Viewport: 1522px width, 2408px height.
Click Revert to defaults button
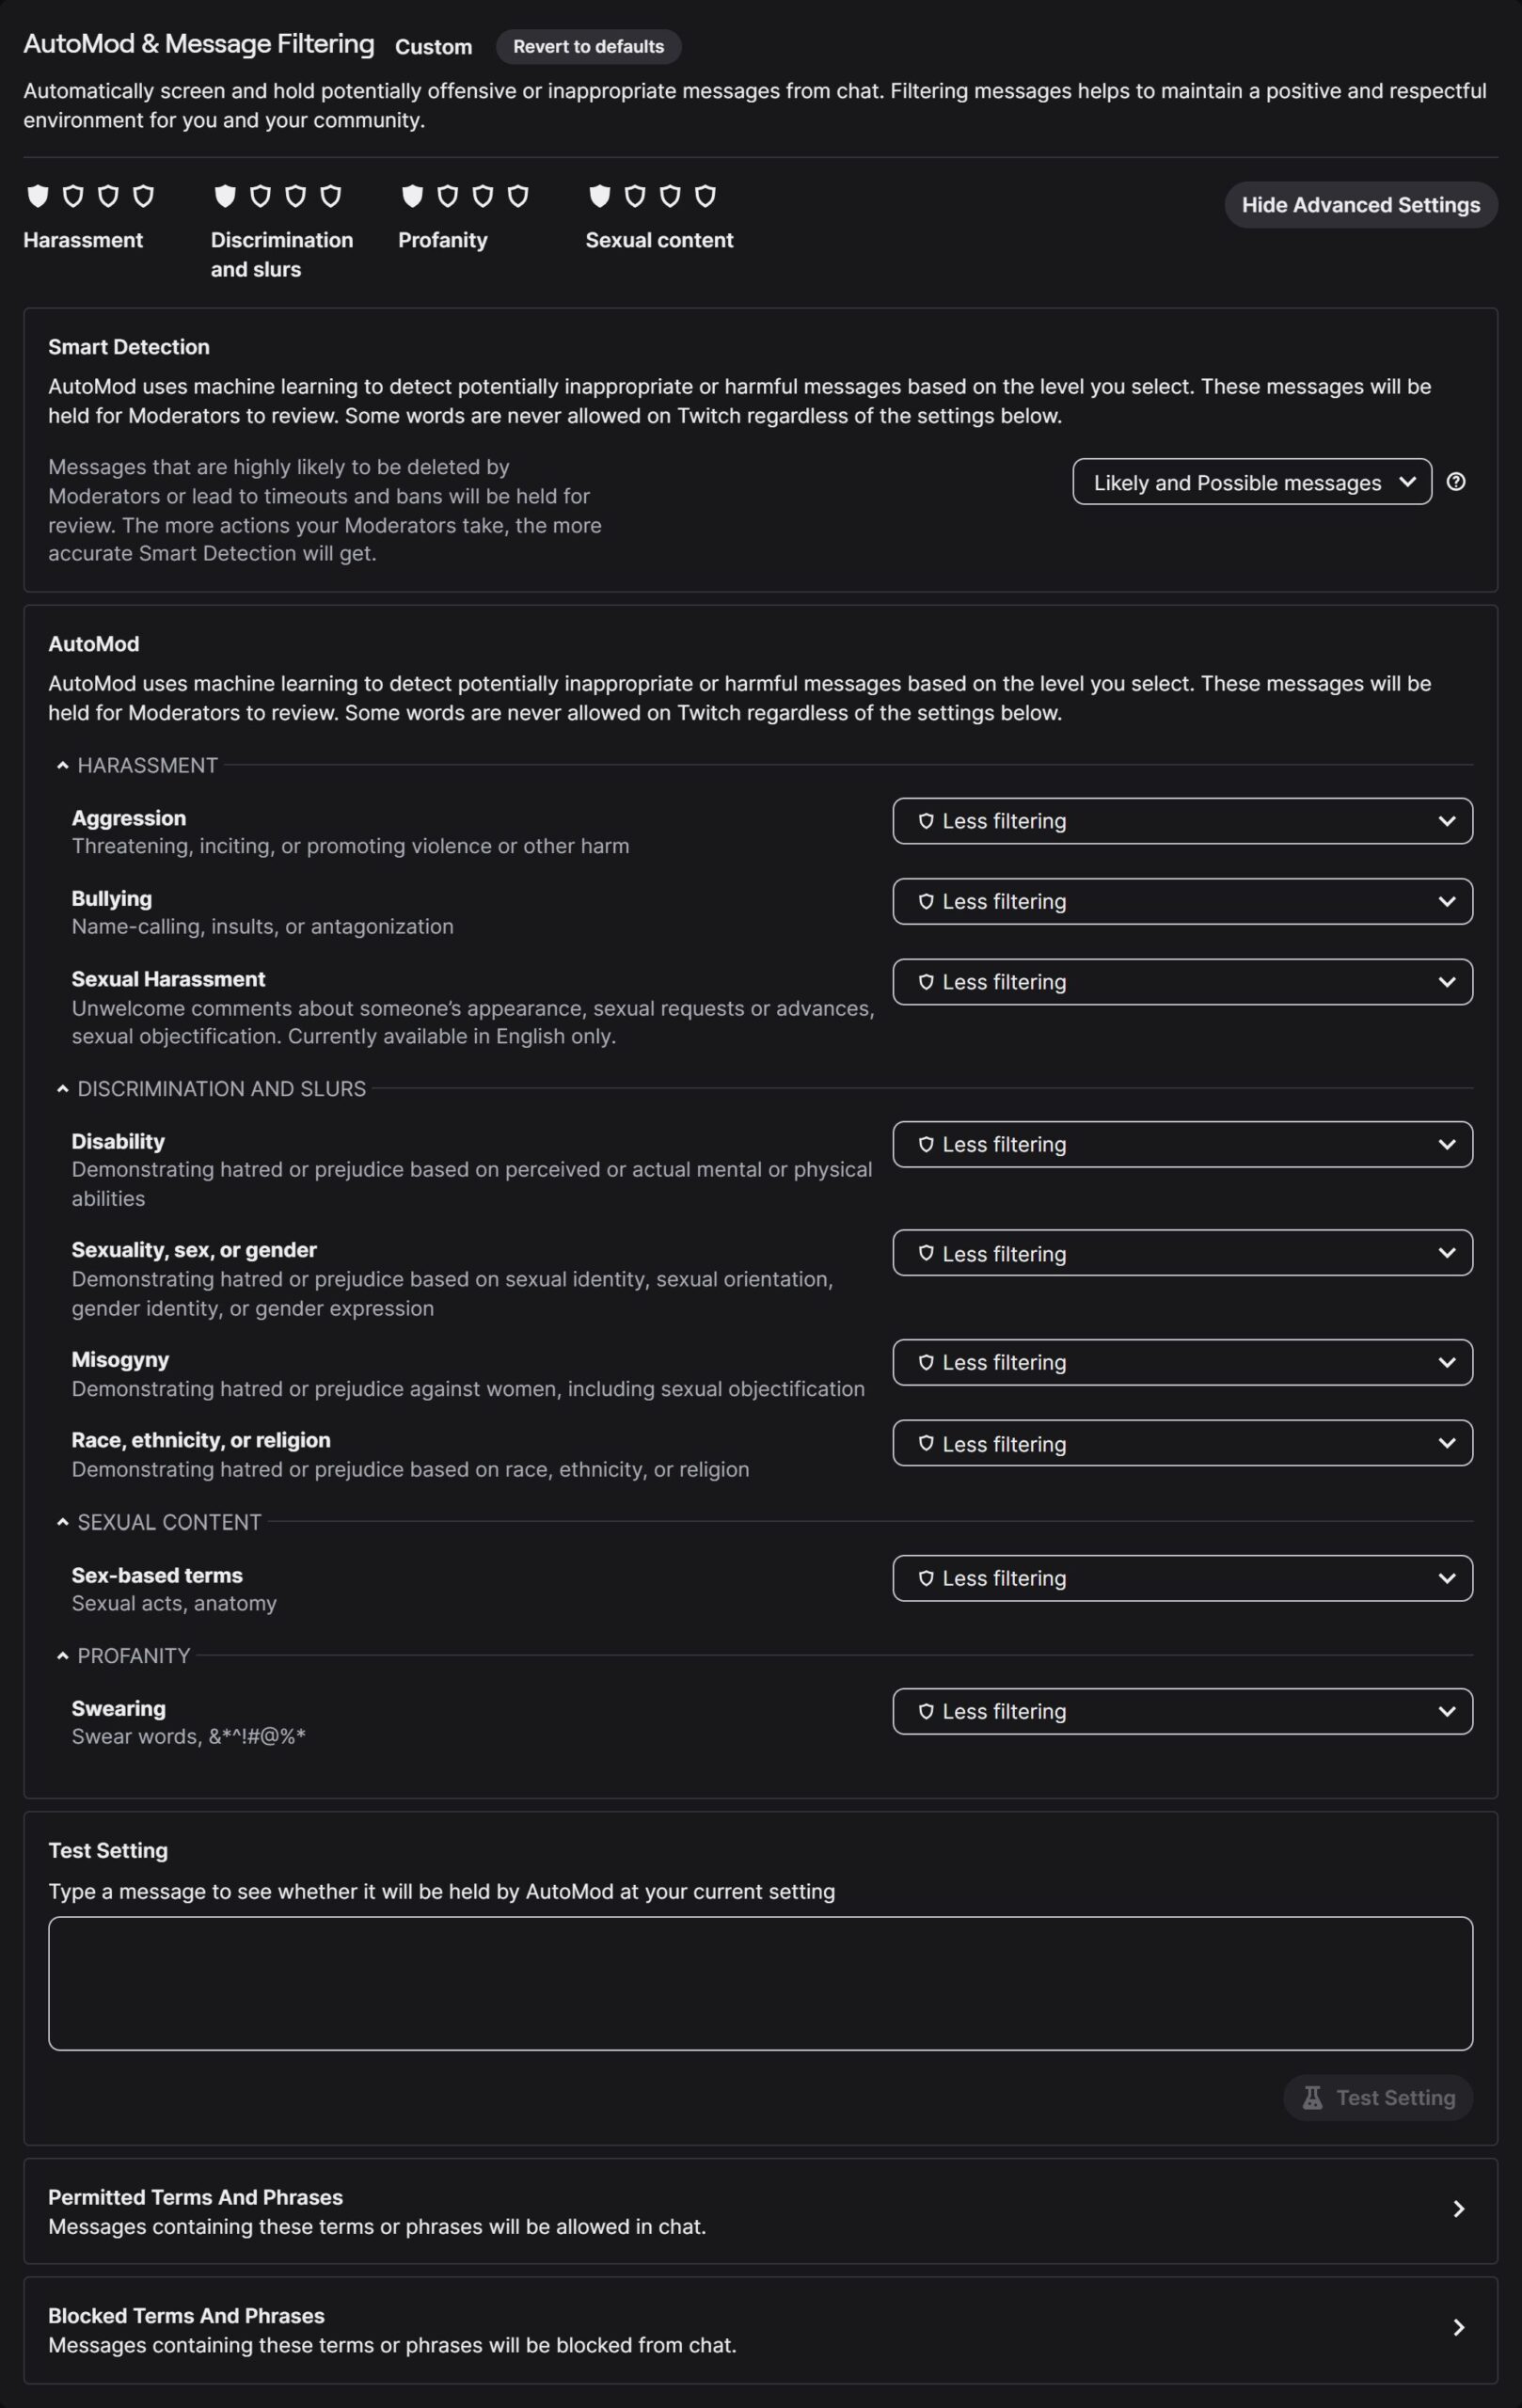tap(588, 47)
